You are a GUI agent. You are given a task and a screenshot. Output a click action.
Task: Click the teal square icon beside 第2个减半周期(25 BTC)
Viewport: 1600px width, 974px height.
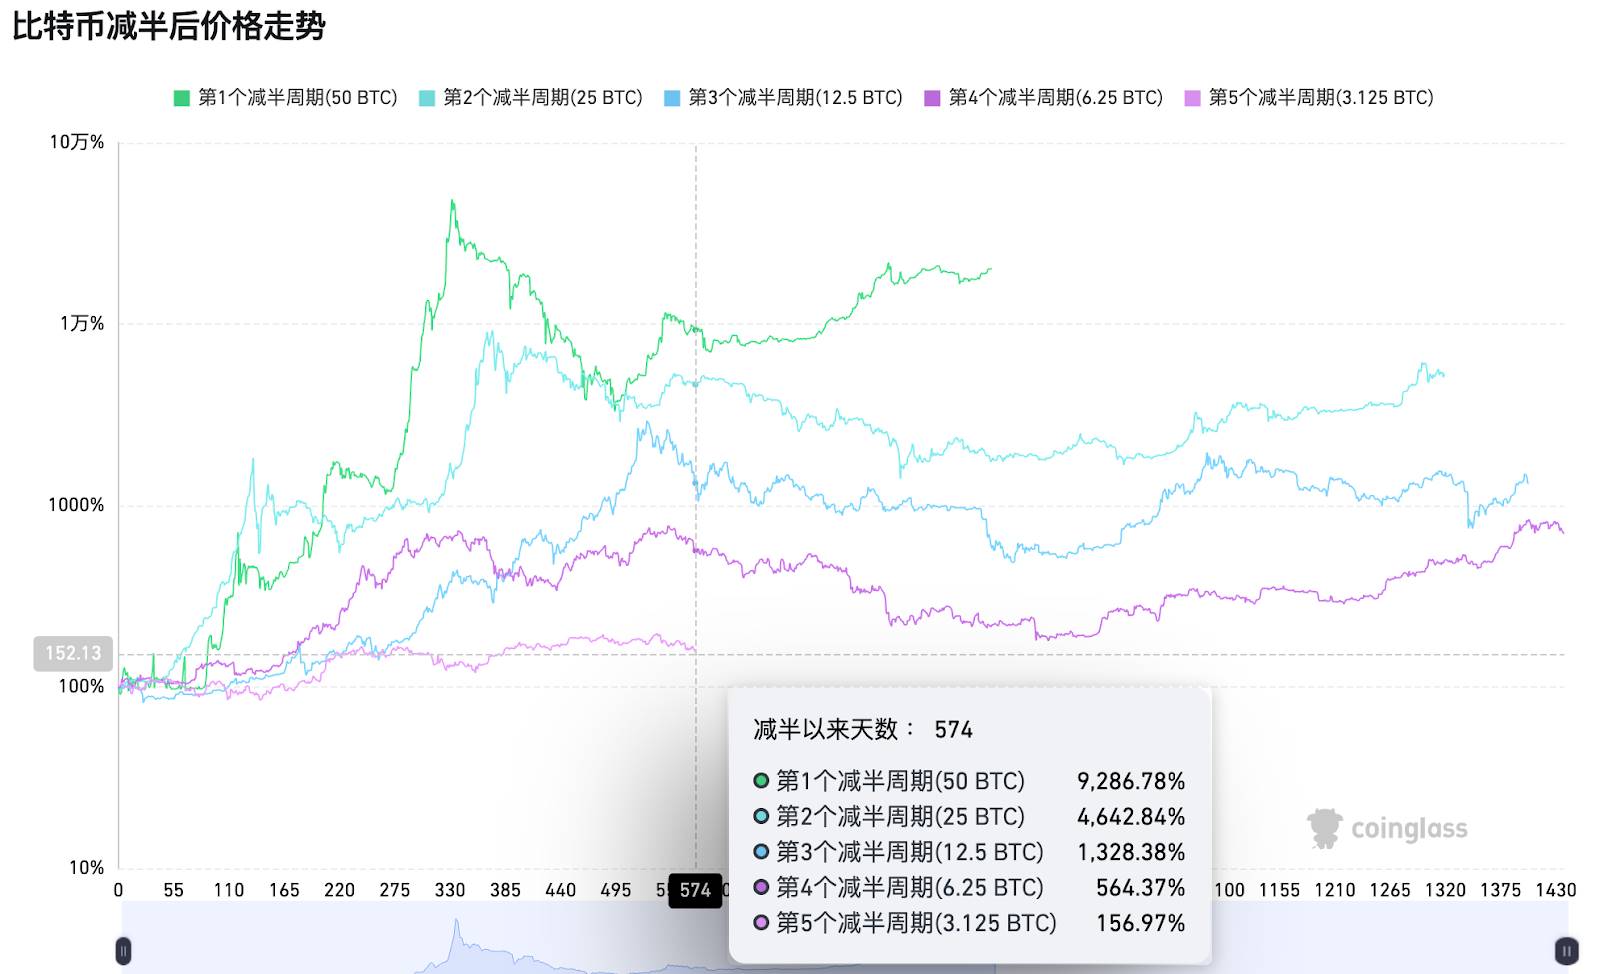(x=426, y=97)
